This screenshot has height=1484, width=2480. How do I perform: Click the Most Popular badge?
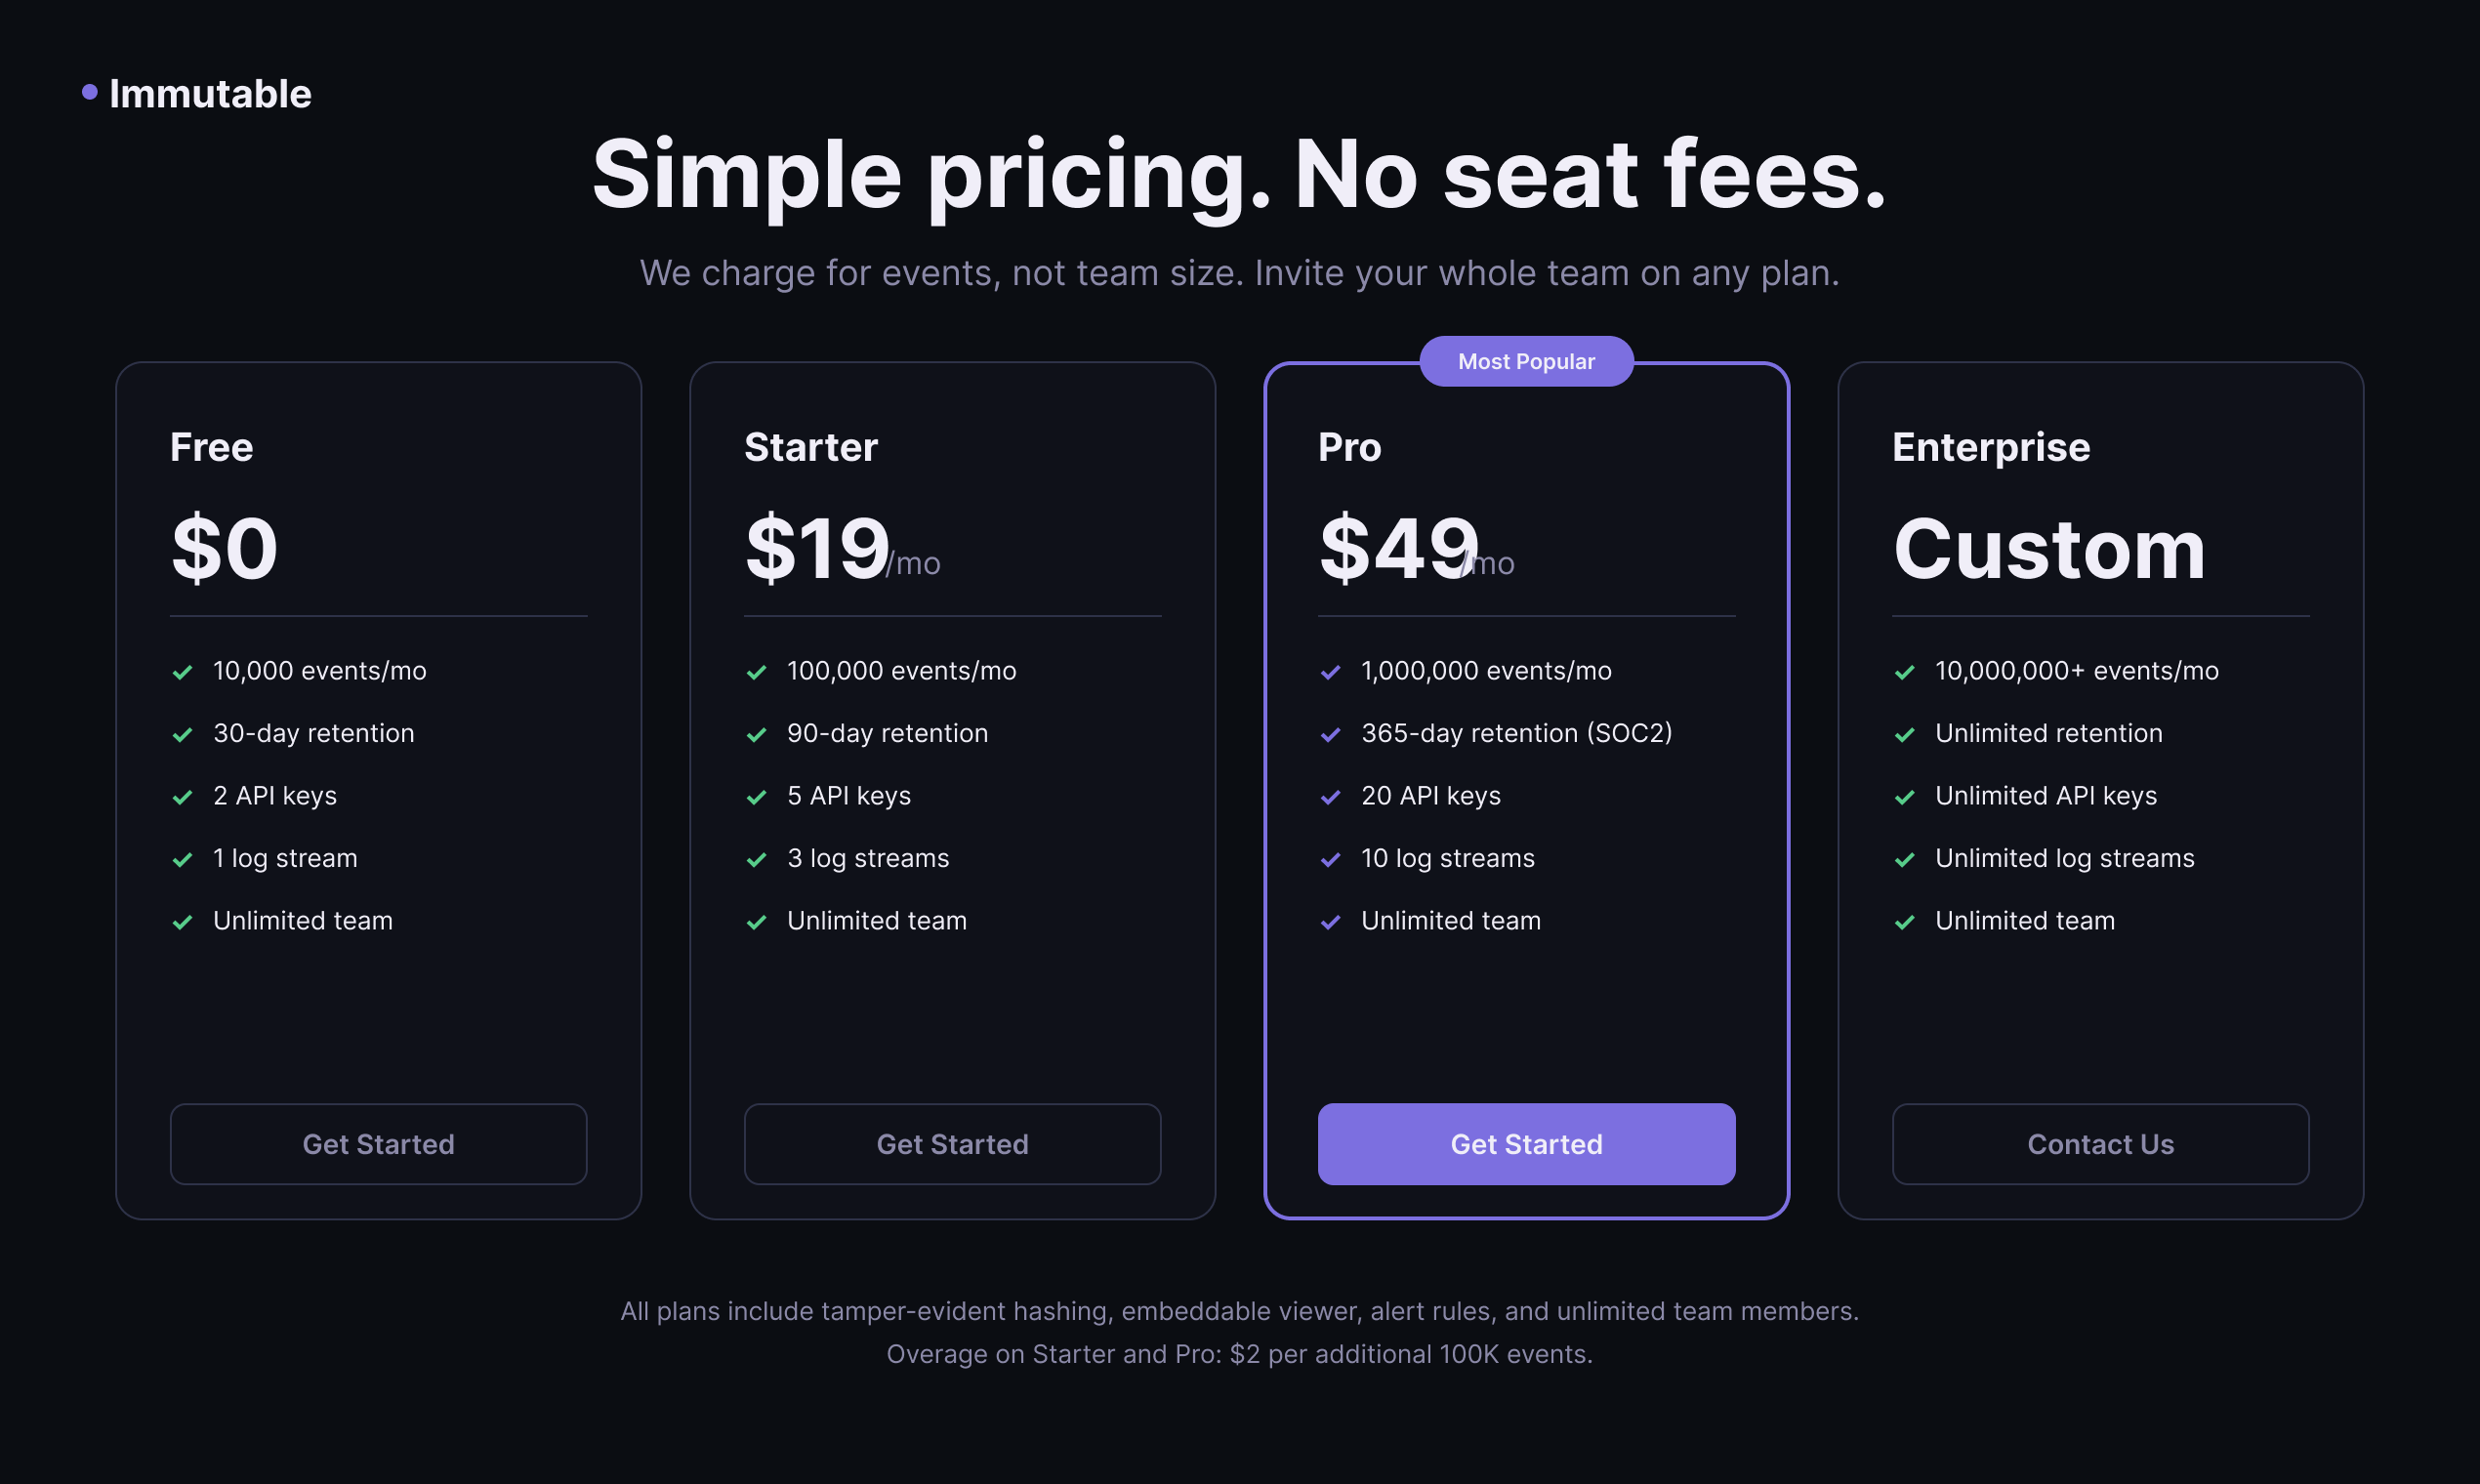(1526, 361)
